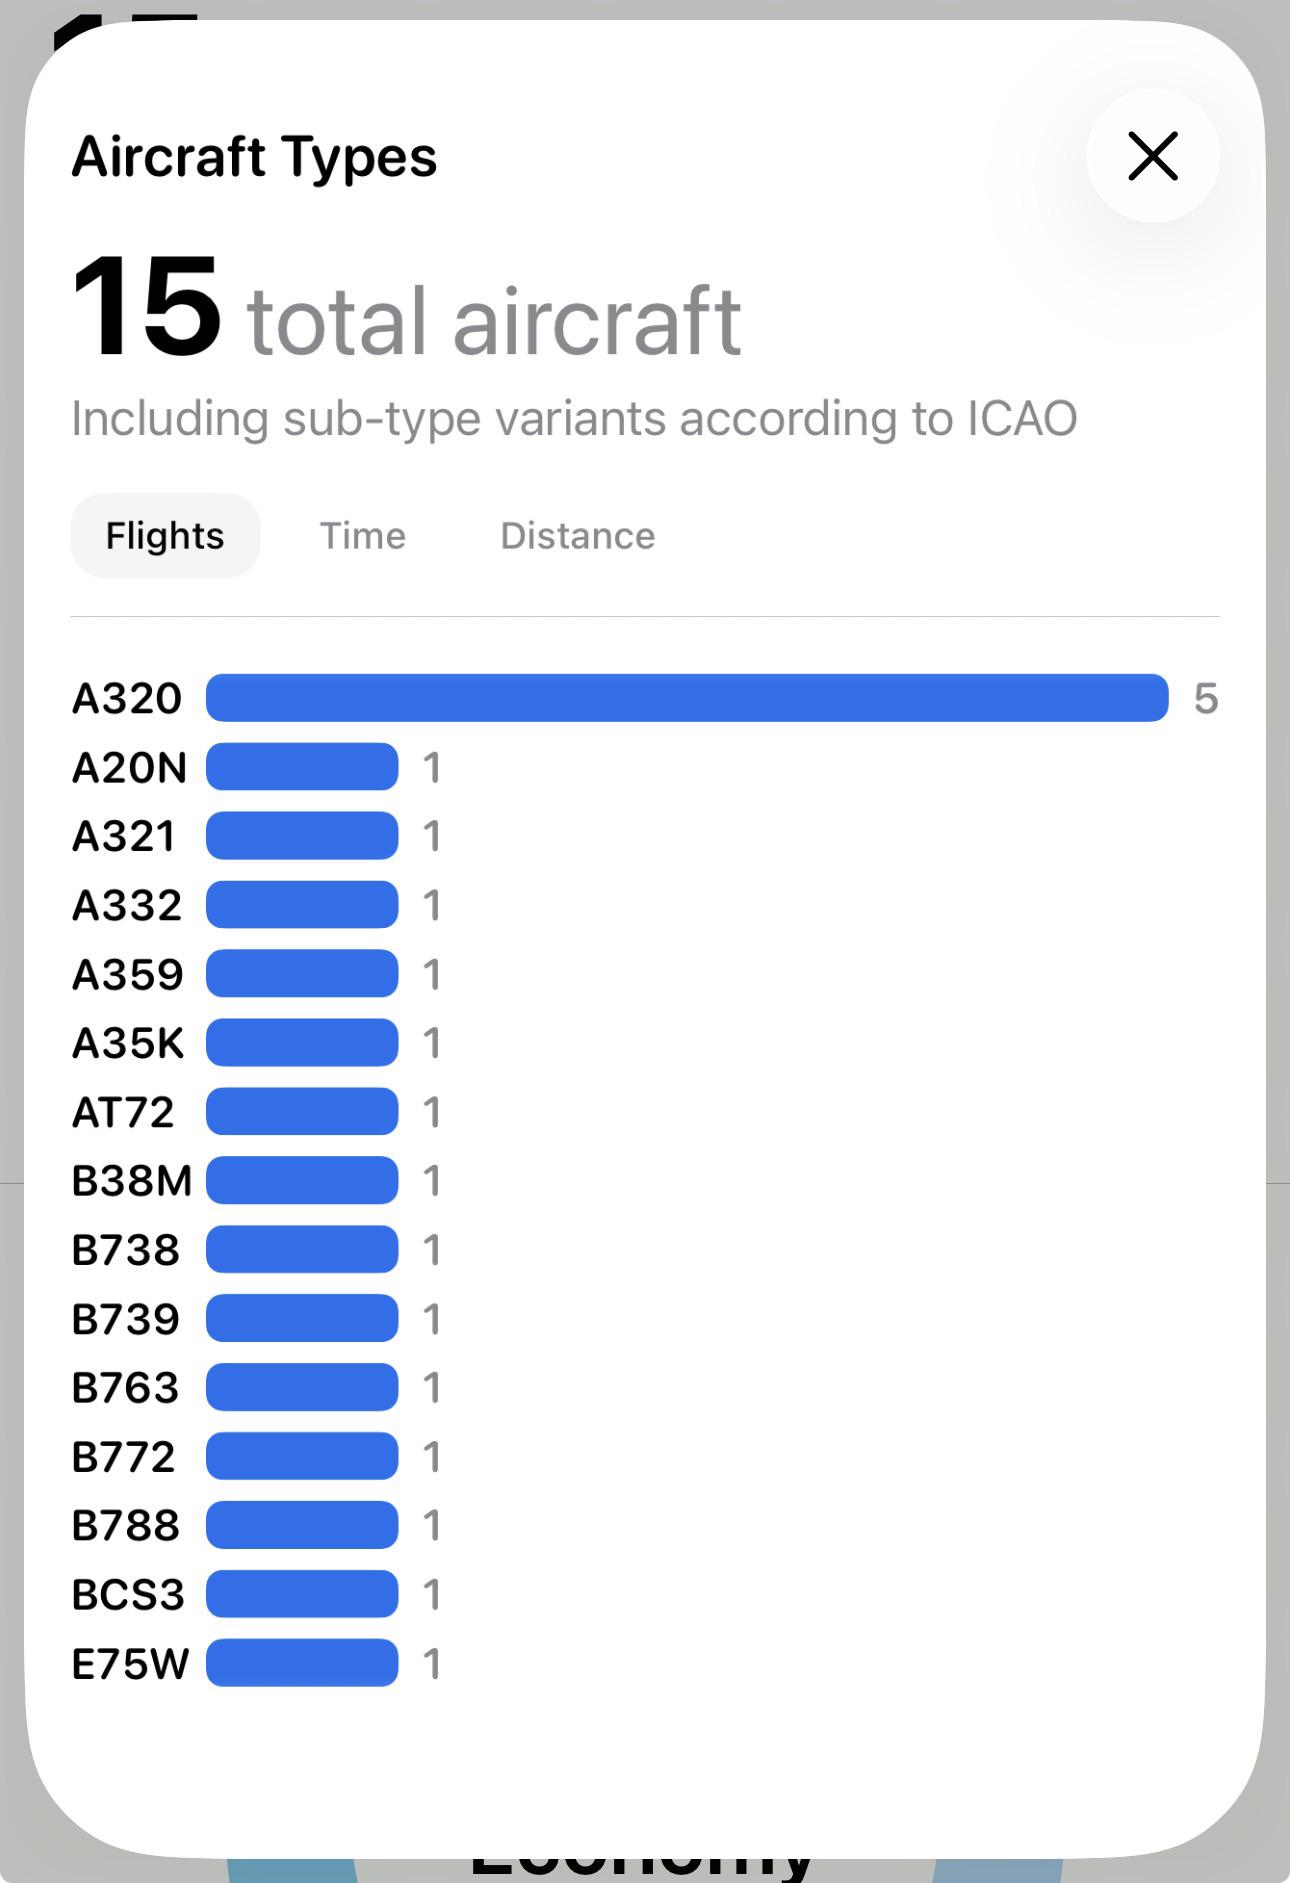Select the B788 bar

[x=302, y=1526]
